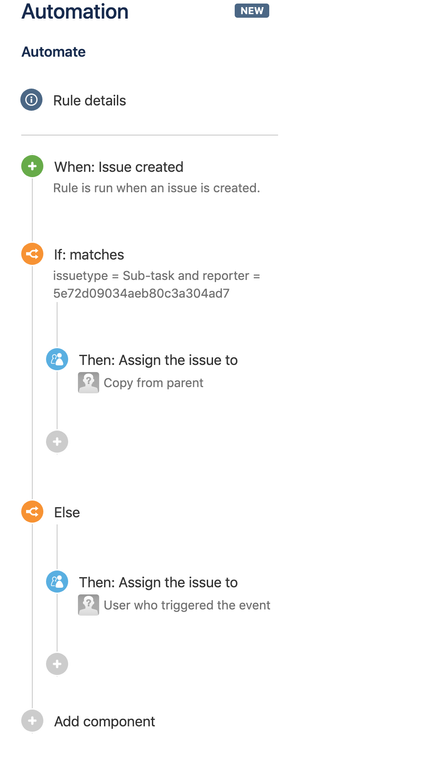Click the Copy from parent text

(153, 383)
